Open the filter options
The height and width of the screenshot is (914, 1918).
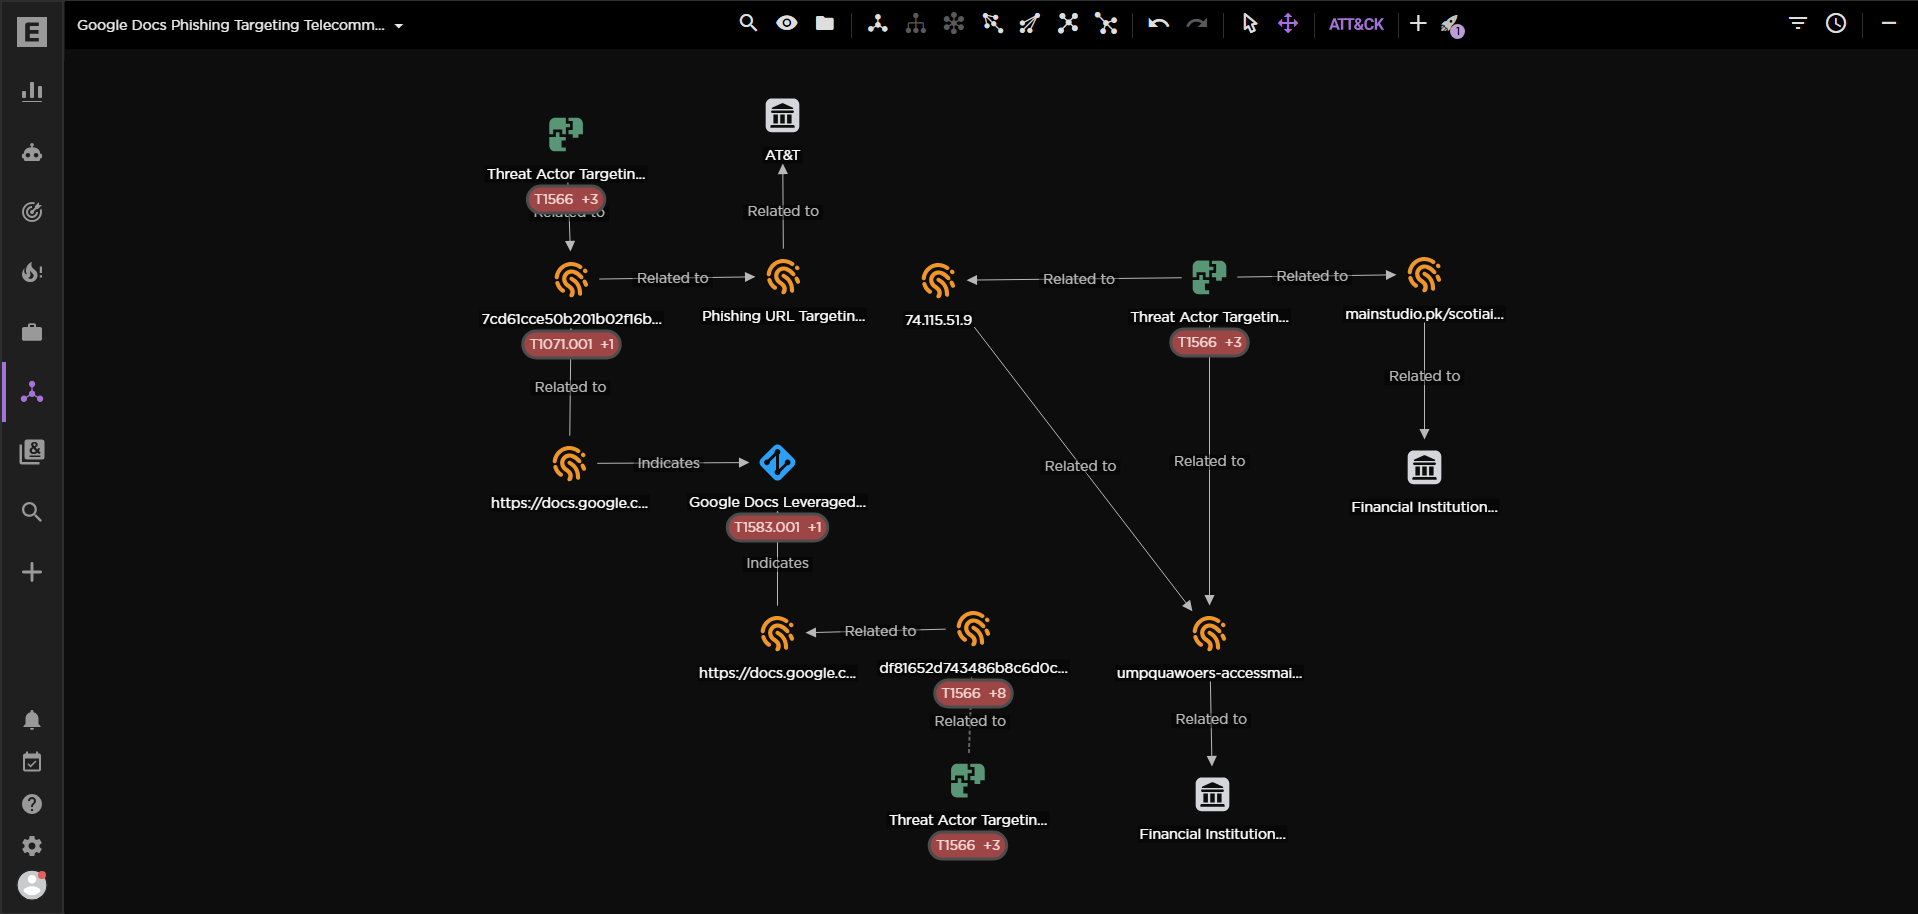1797,23
